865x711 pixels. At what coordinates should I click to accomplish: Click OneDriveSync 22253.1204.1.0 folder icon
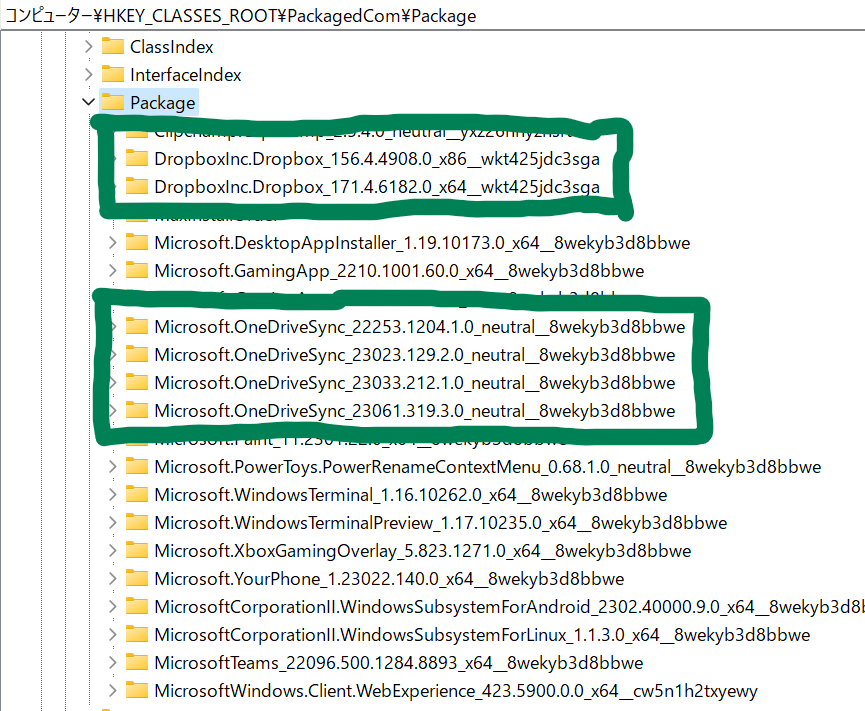tap(137, 326)
